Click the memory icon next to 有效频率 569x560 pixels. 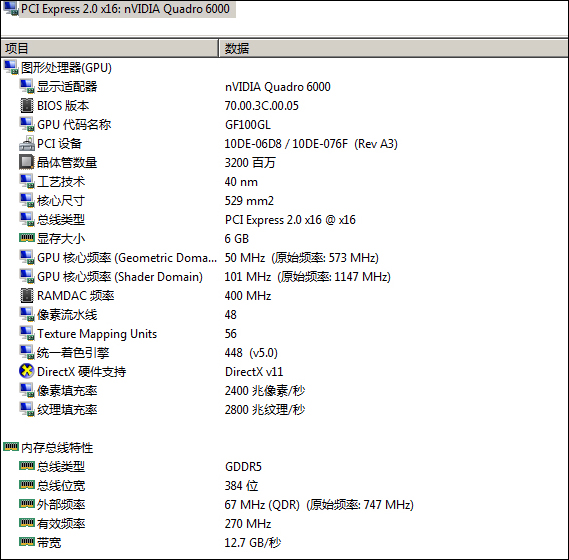[27, 523]
